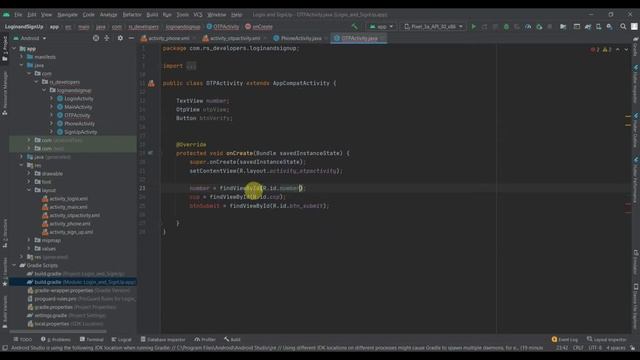
Task: Expand the drawable folder
Action: tap(29, 173)
